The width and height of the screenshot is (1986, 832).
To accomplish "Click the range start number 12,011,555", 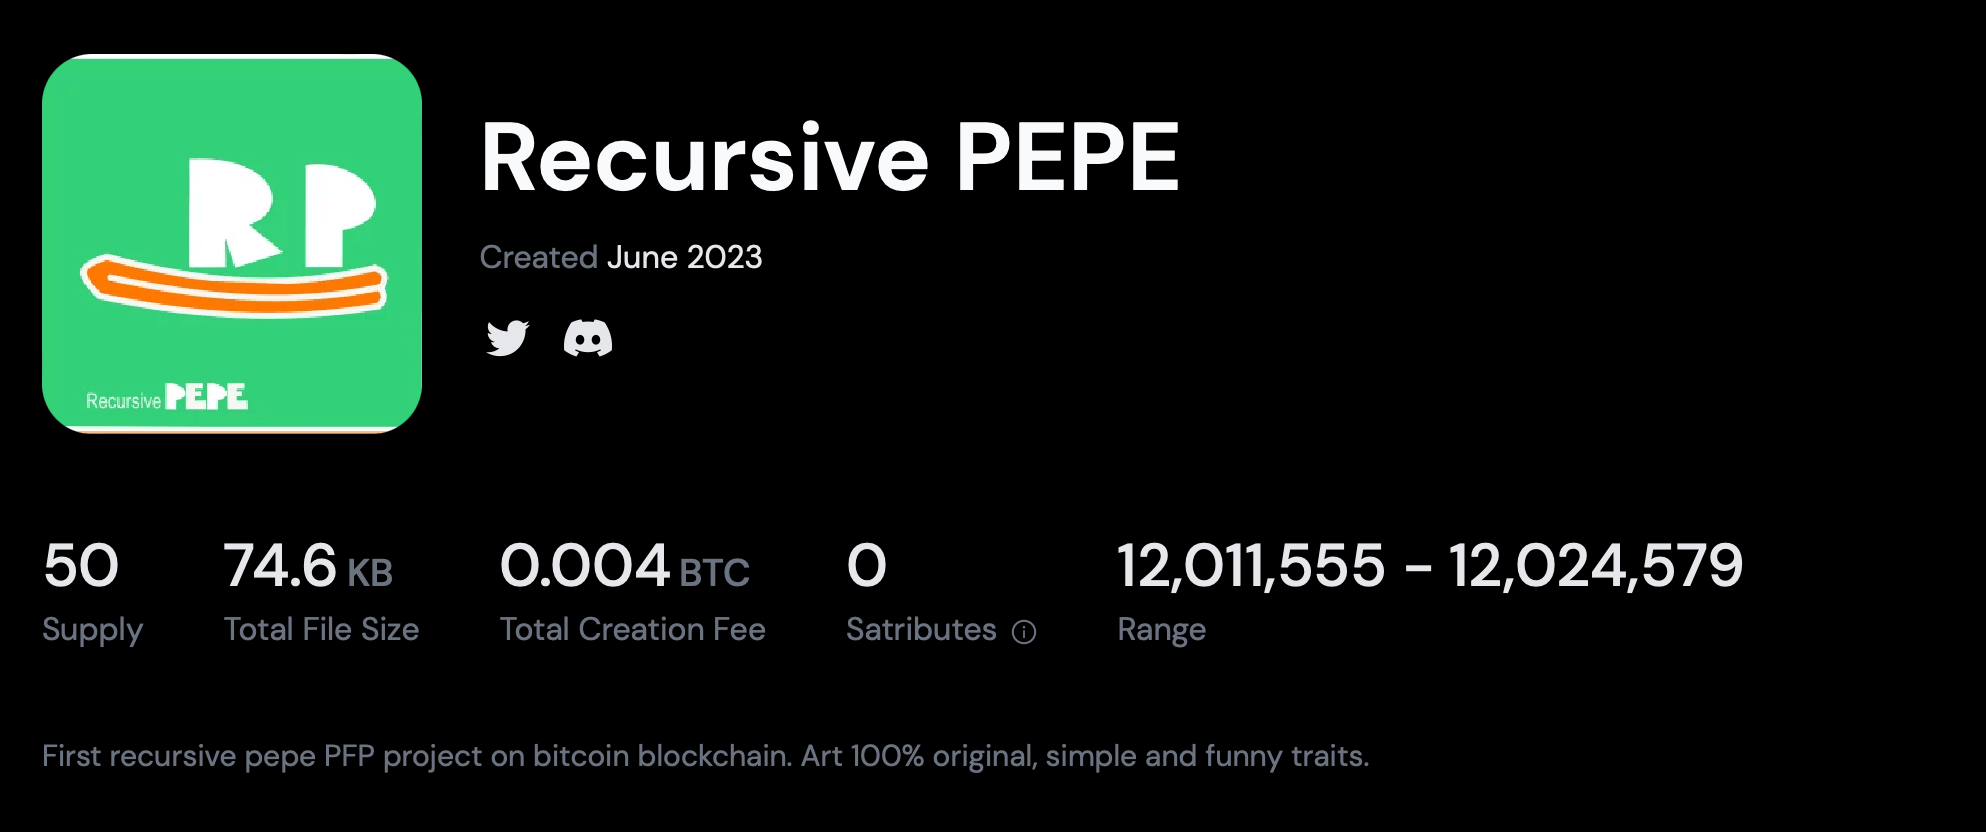I will pyautogui.click(x=1251, y=566).
